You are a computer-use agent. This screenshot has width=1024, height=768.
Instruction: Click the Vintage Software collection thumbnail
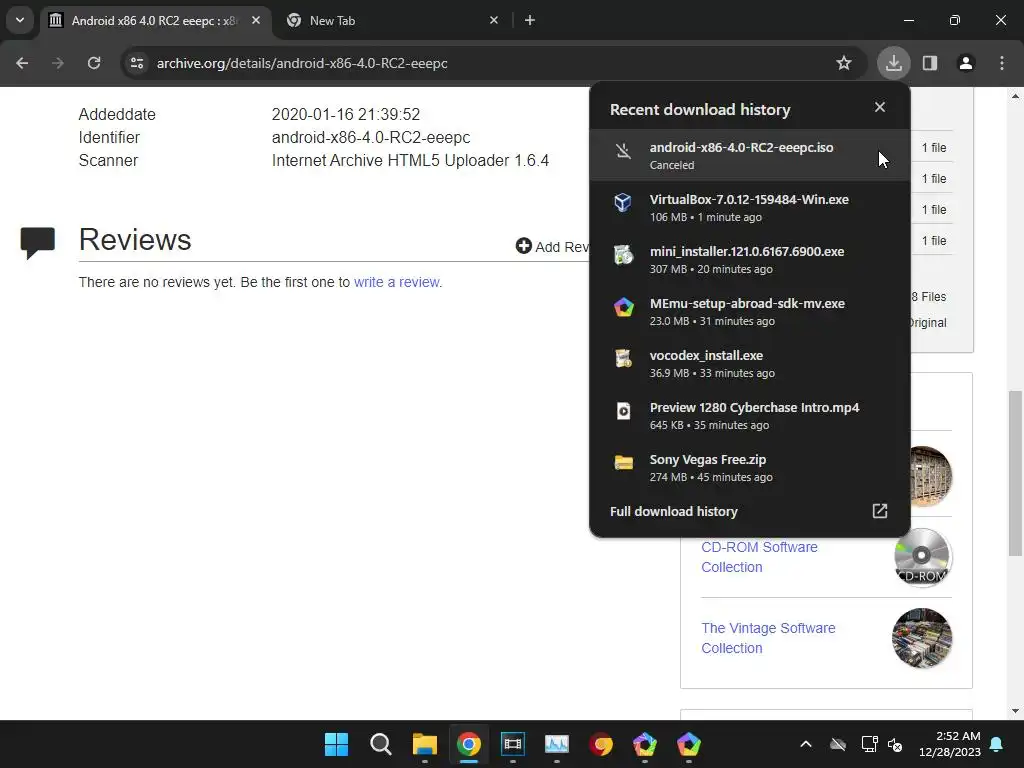point(922,638)
